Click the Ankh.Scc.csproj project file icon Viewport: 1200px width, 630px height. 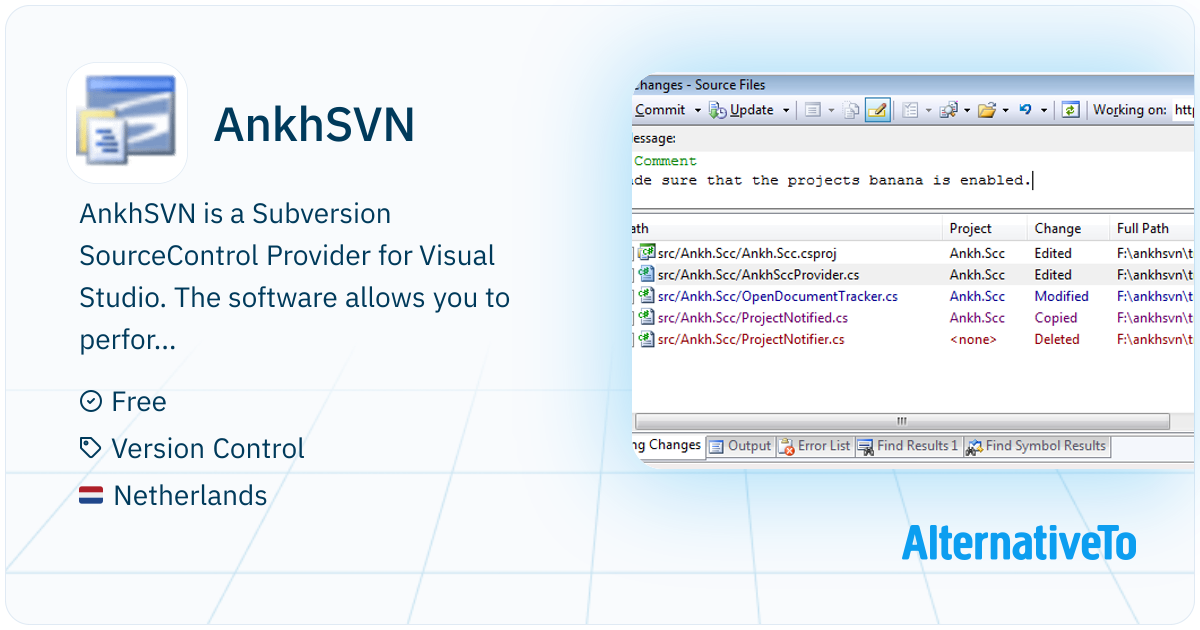(x=647, y=253)
